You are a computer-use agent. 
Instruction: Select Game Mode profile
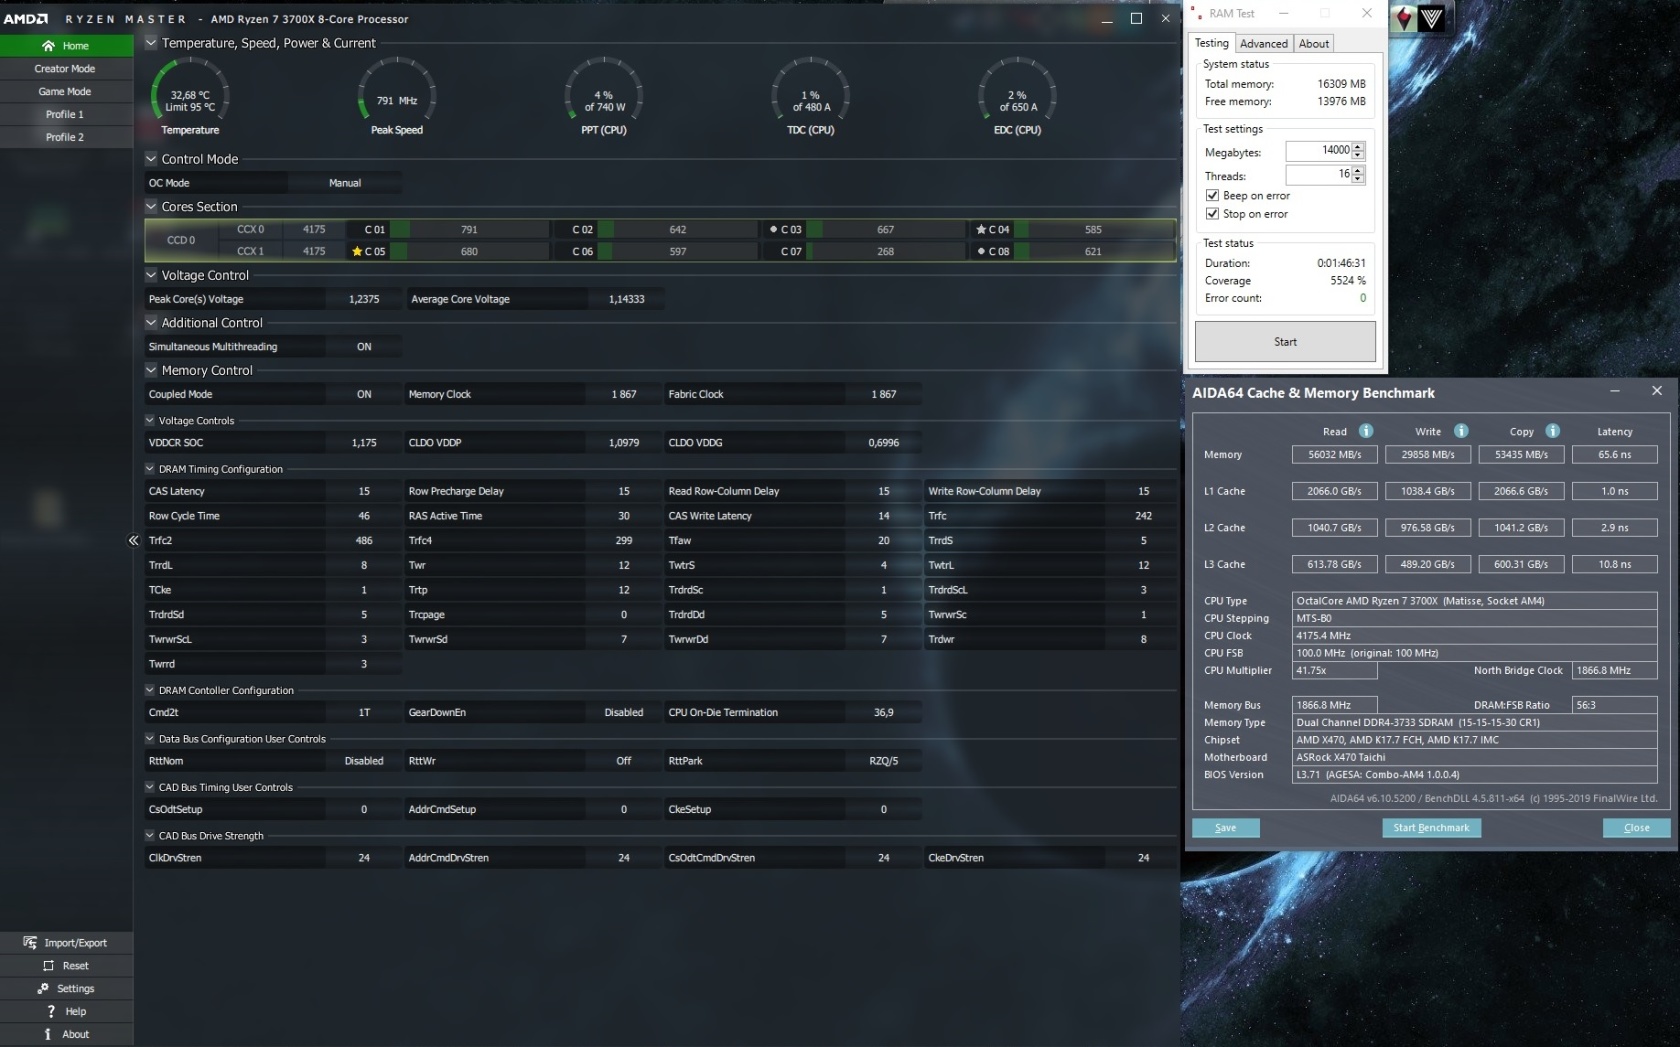[66, 92]
